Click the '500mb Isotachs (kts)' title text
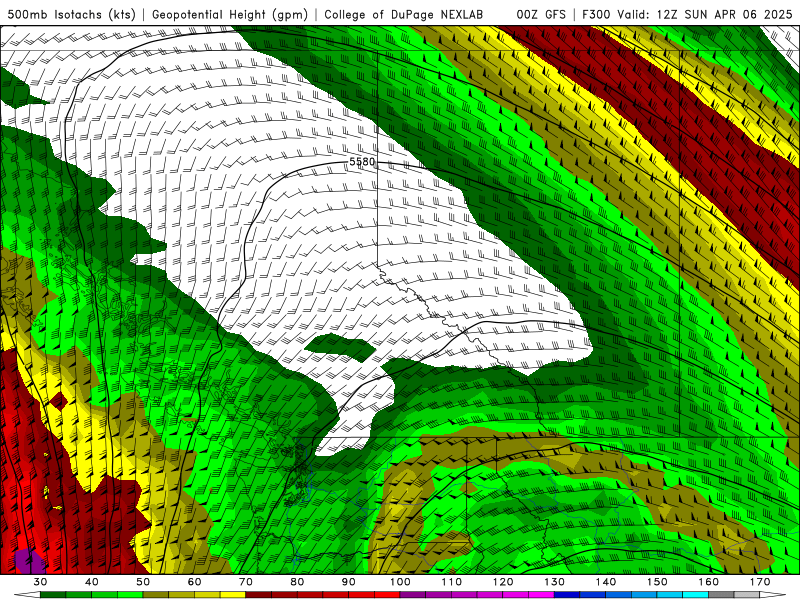 point(71,14)
